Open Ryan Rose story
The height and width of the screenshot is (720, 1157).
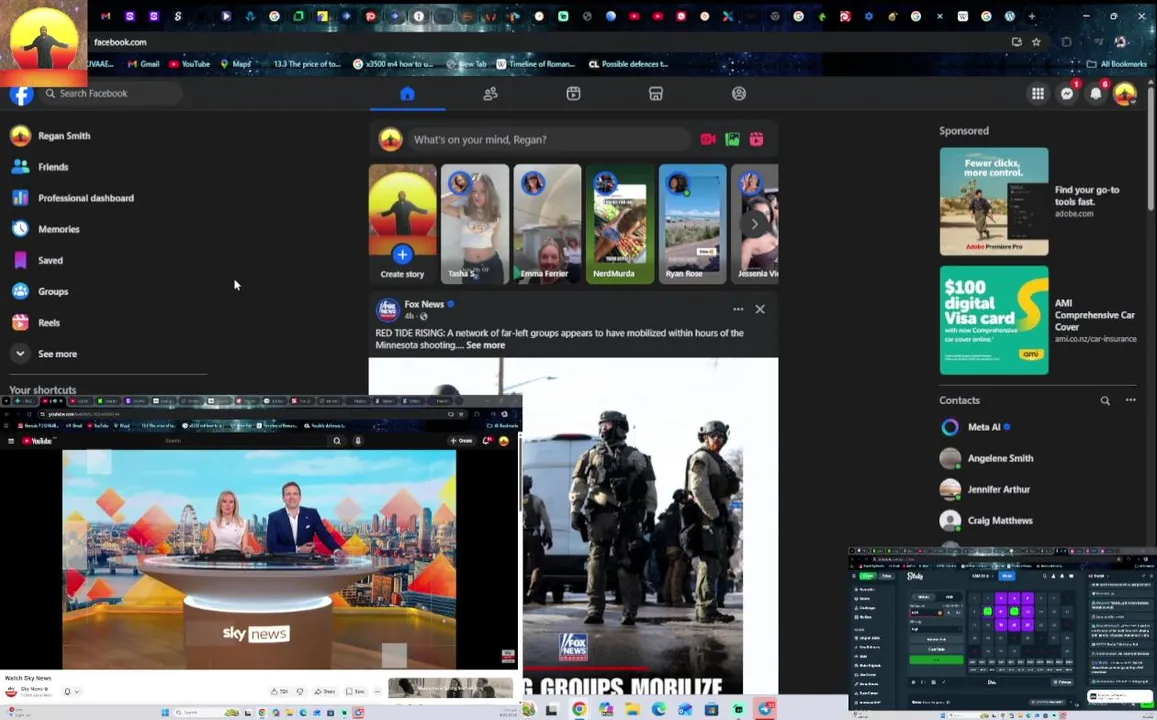click(x=692, y=224)
